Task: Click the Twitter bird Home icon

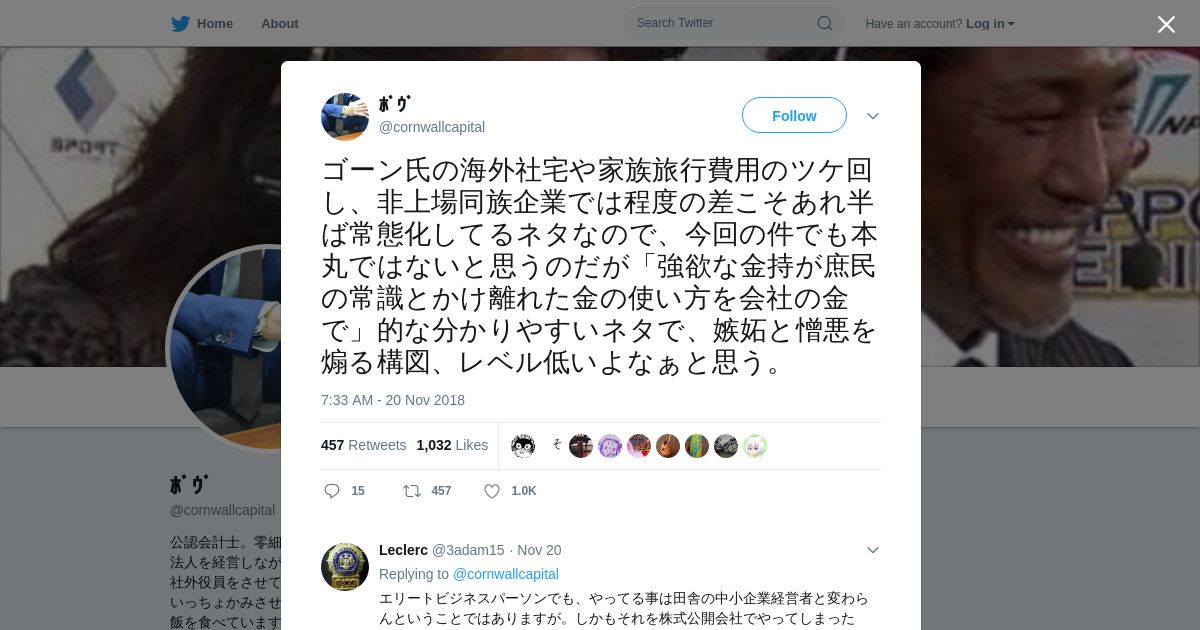Action: pyautogui.click(x=180, y=23)
